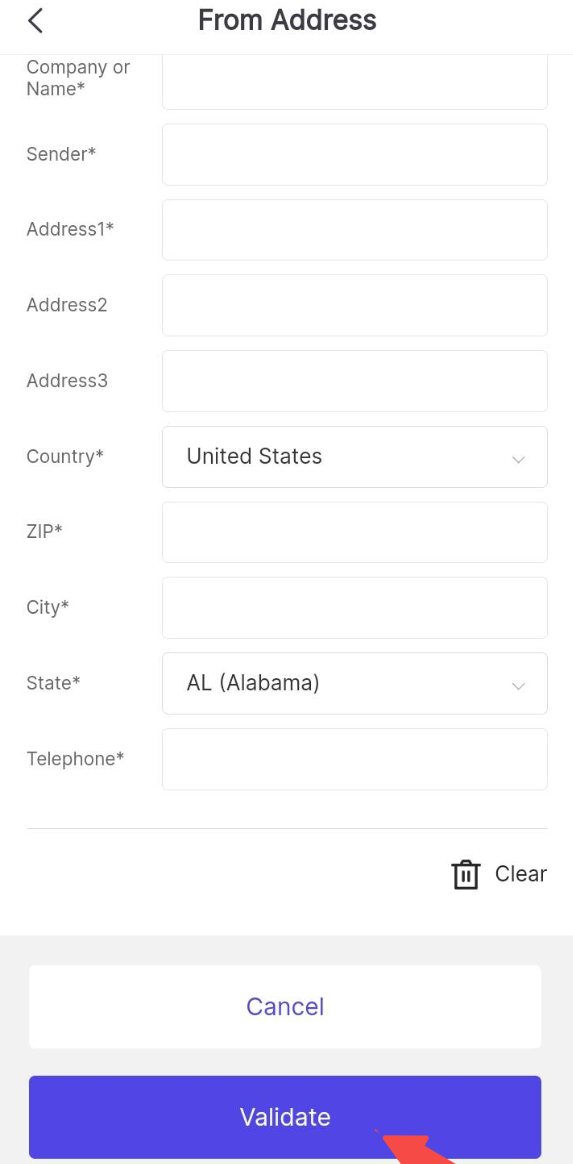Click the Cancel button
This screenshot has height=1164, width=573.
coord(285,1007)
